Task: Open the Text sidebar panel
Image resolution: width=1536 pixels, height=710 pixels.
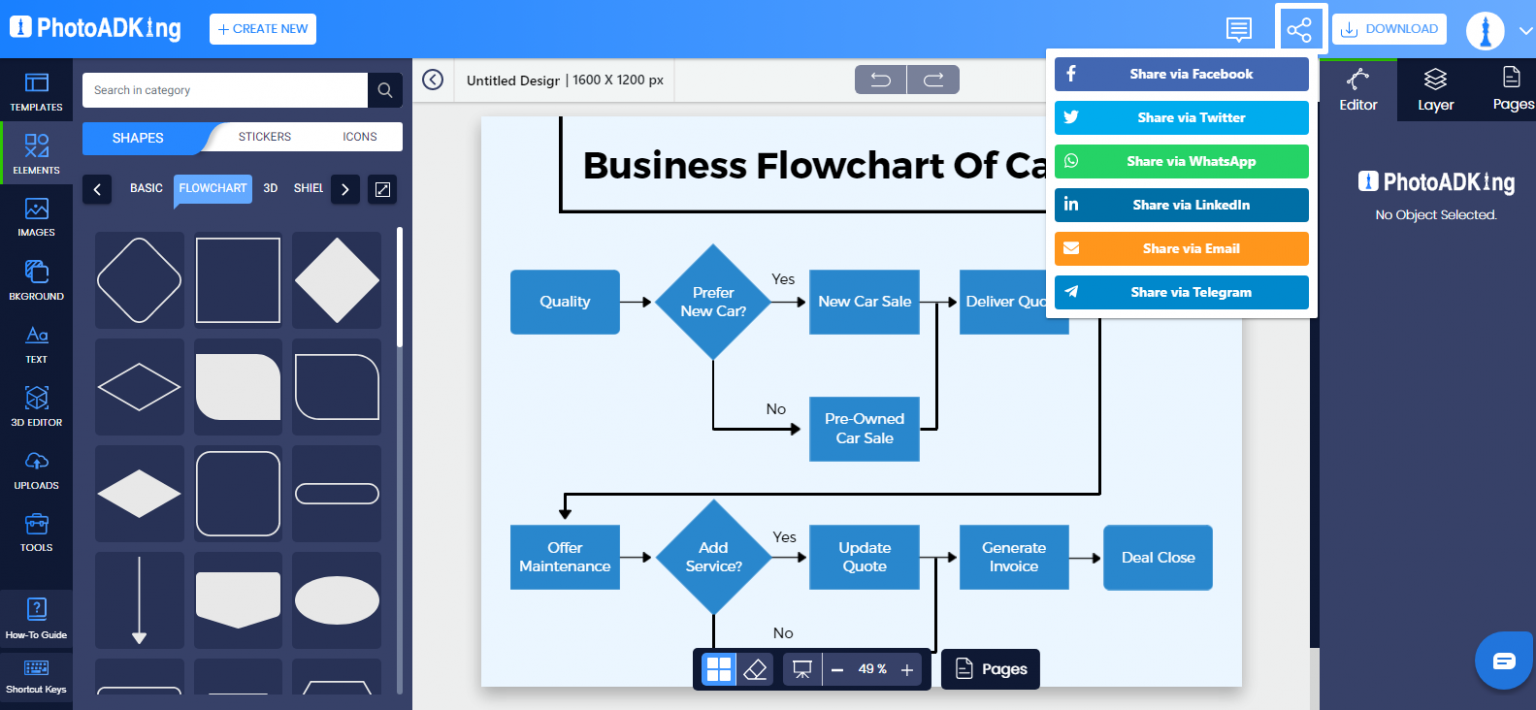Action: (x=36, y=343)
